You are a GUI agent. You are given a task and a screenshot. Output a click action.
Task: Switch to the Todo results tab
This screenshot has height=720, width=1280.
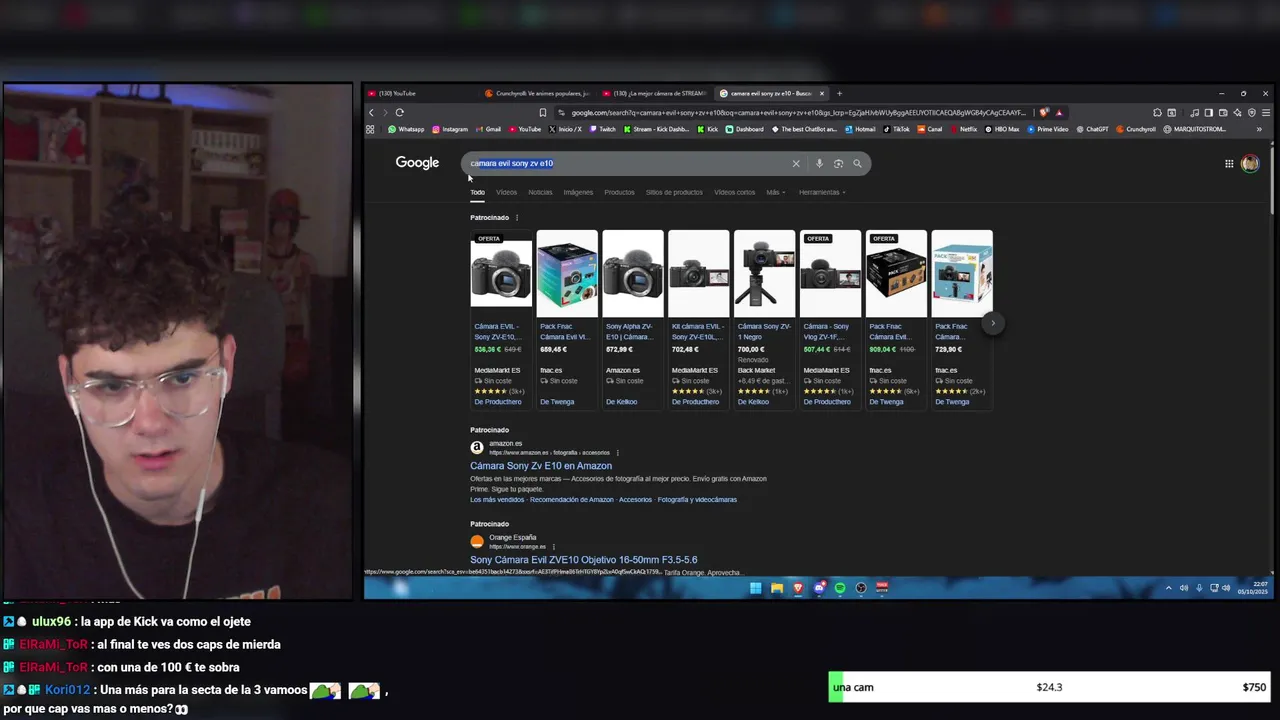(x=477, y=192)
